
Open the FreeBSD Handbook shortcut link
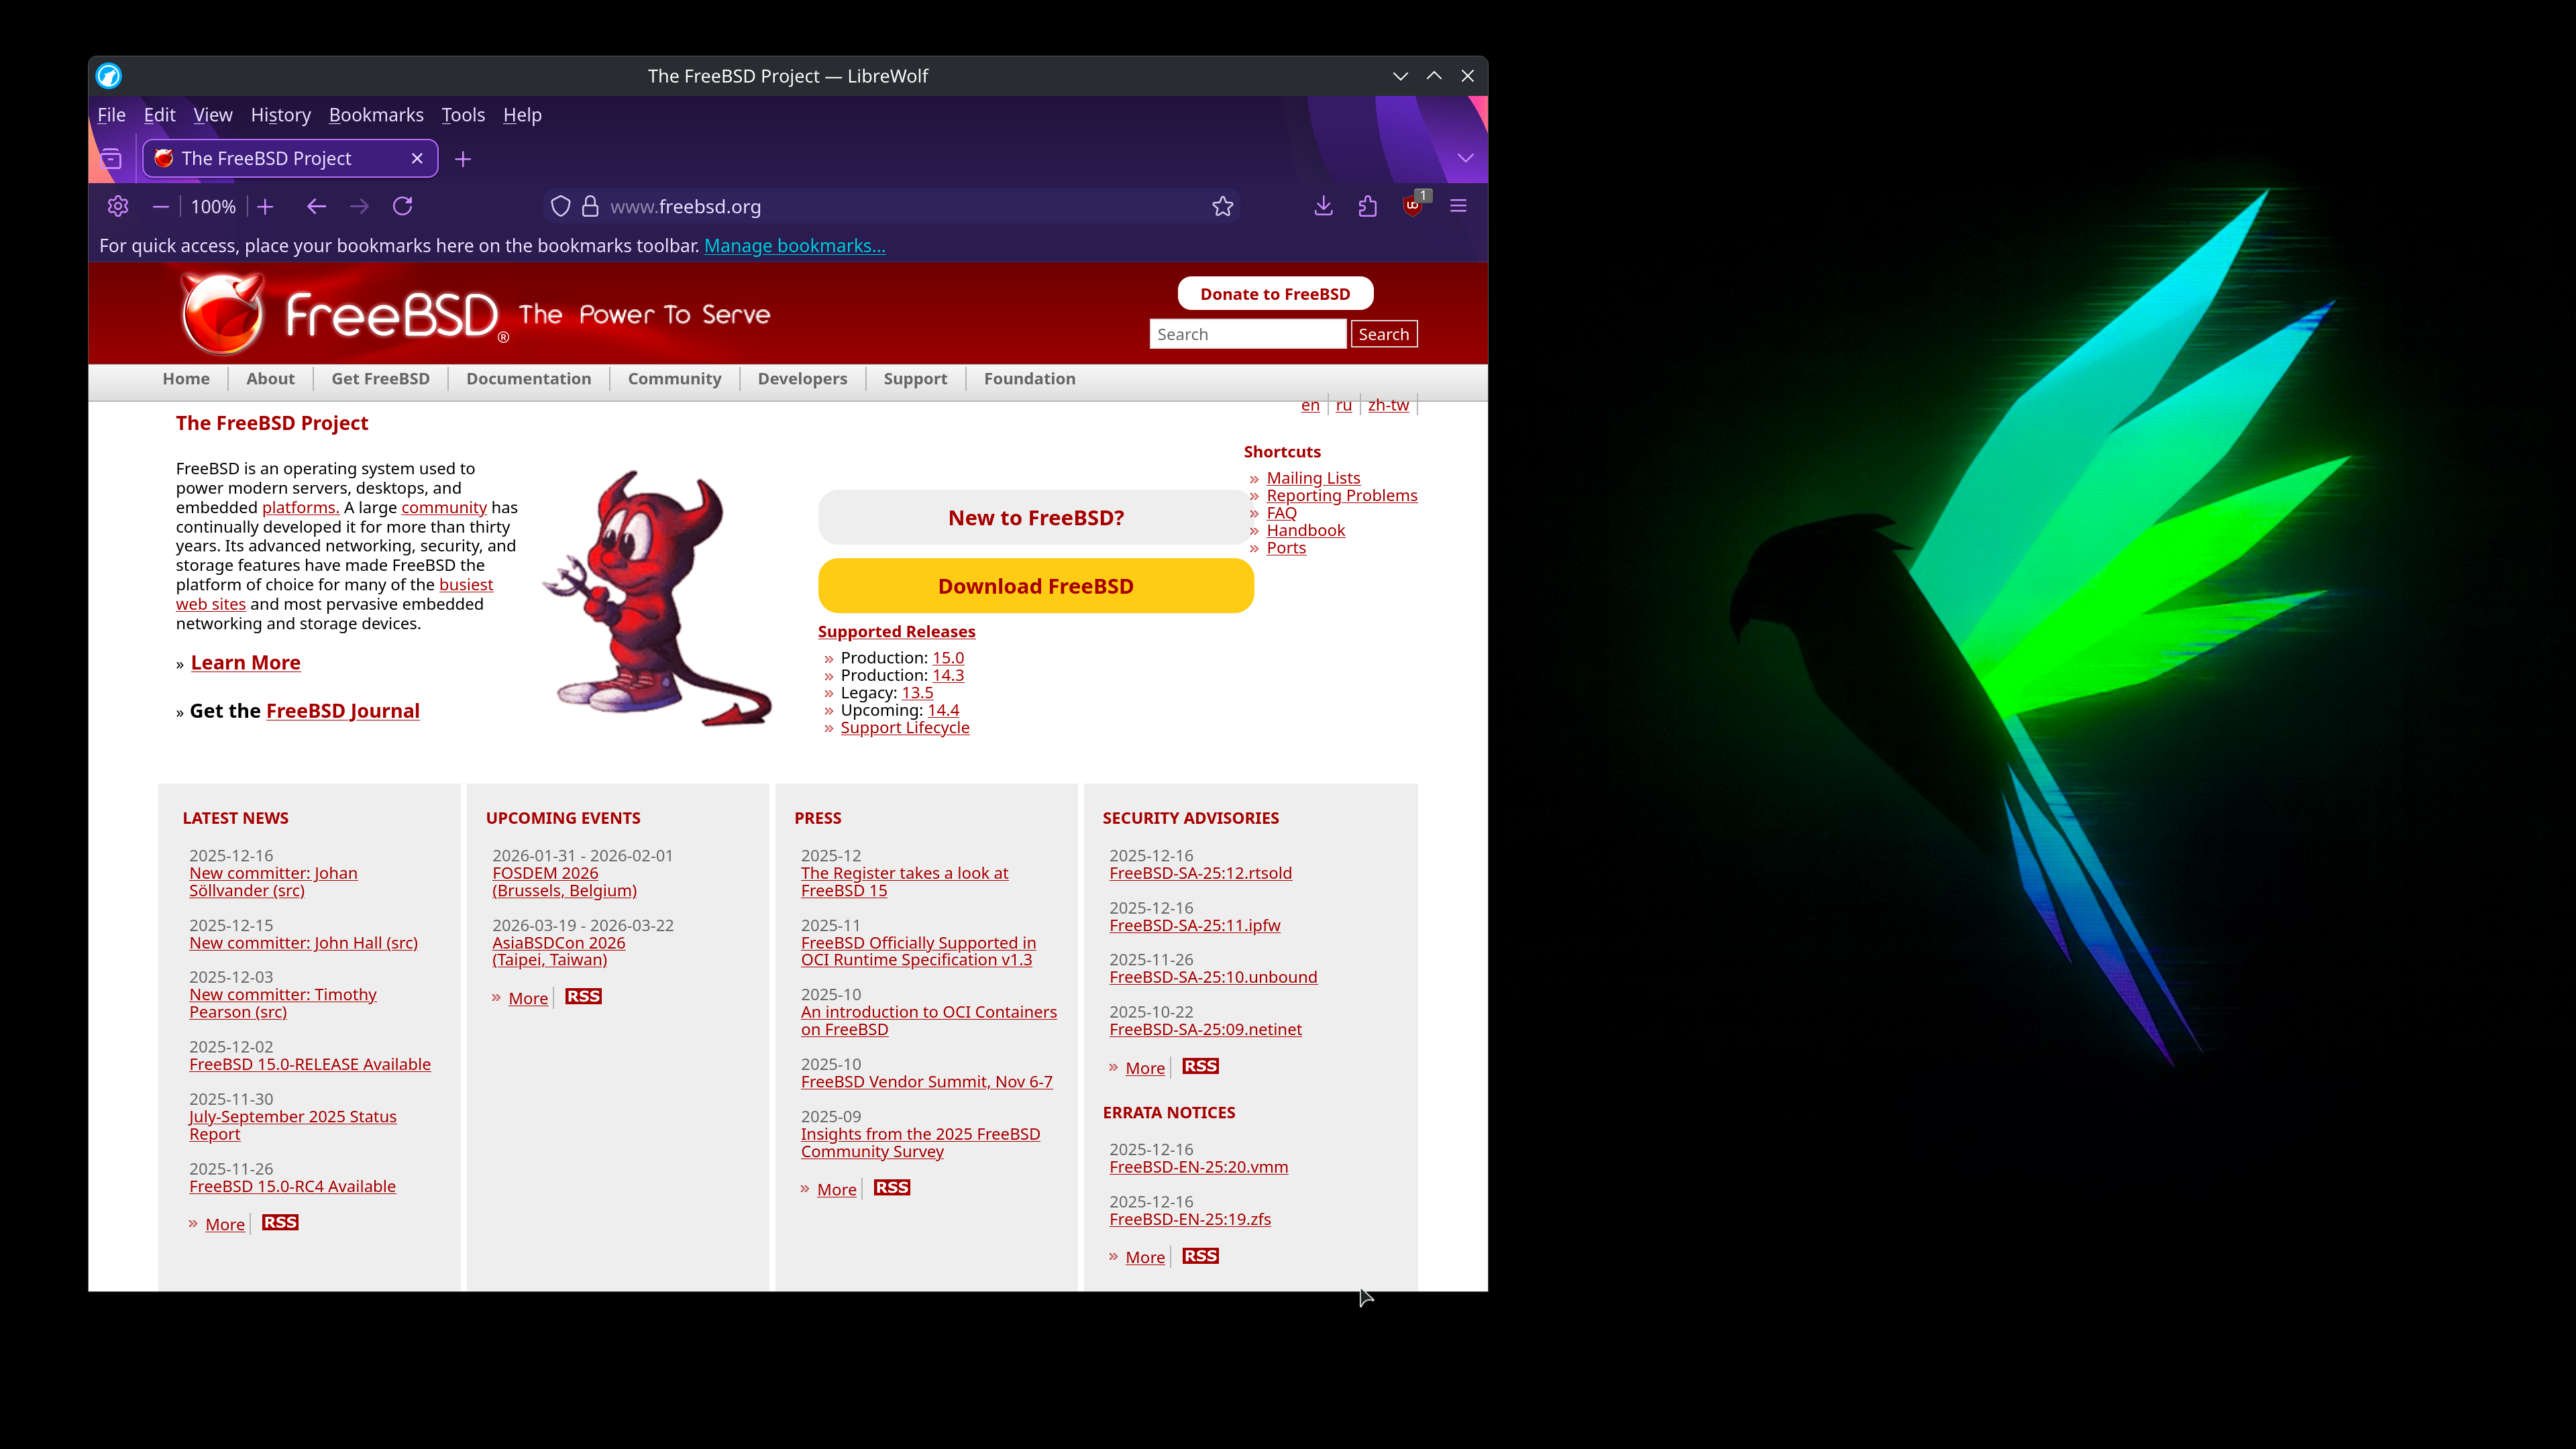[1305, 530]
